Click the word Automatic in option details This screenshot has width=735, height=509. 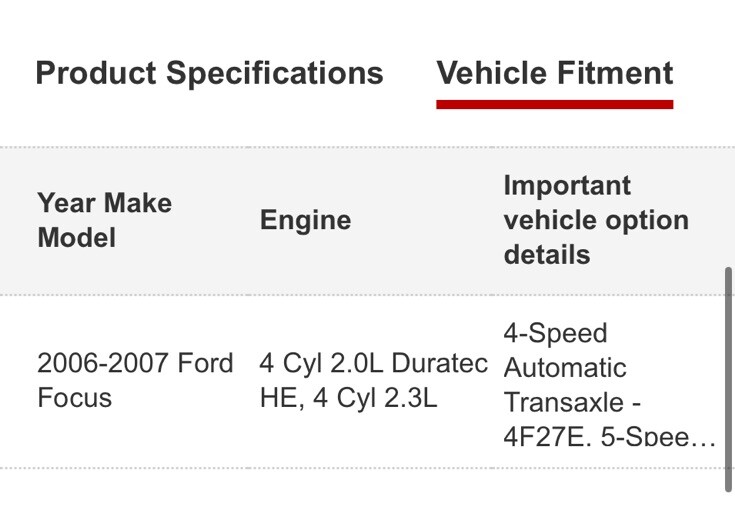pyautogui.click(x=565, y=368)
